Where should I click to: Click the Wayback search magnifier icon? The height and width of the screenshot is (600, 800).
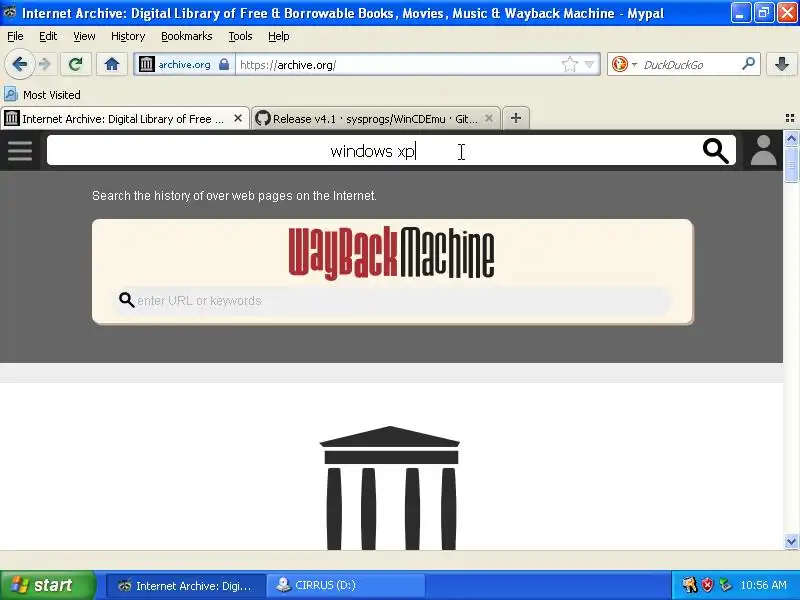click(126, 300)
